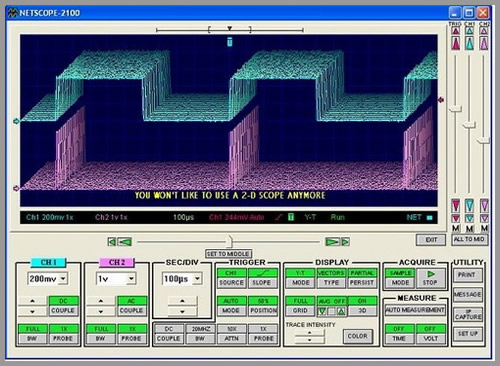Select the CH 1 channel tab
This screenshot has height=366, width=500.
pos(48,262)
